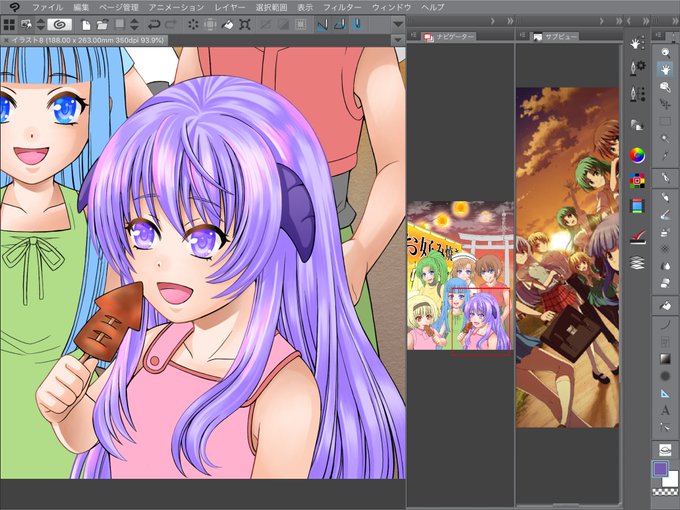Open the アニメーション menu

(x=176, y=7)
